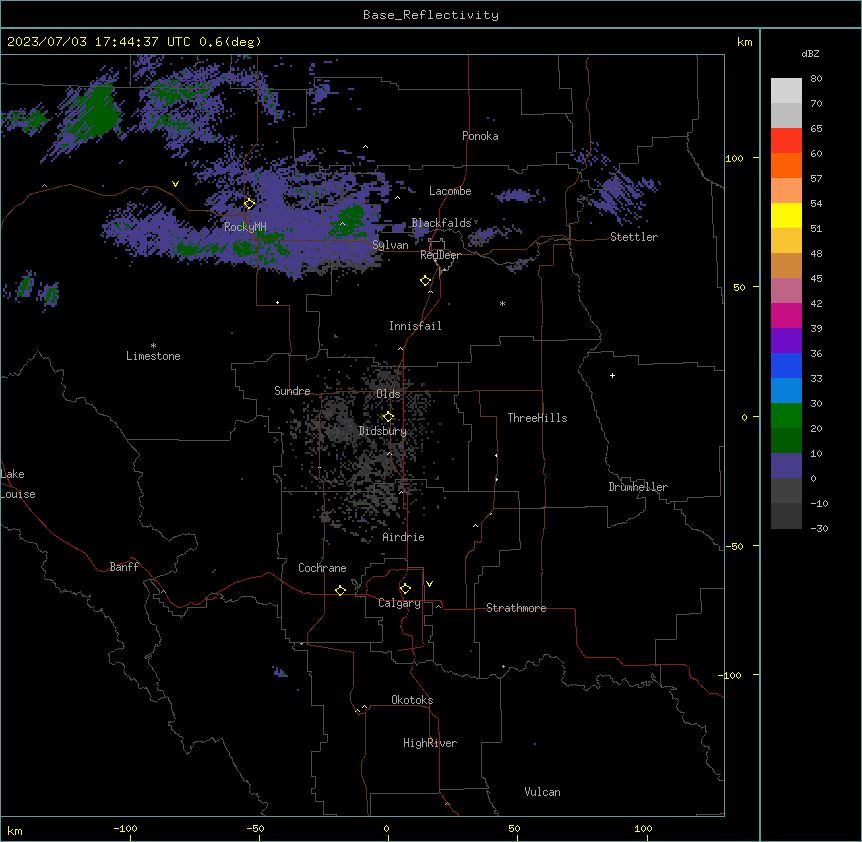Click the Innisfail town label
862x842 pixels.
pos(415,326)
